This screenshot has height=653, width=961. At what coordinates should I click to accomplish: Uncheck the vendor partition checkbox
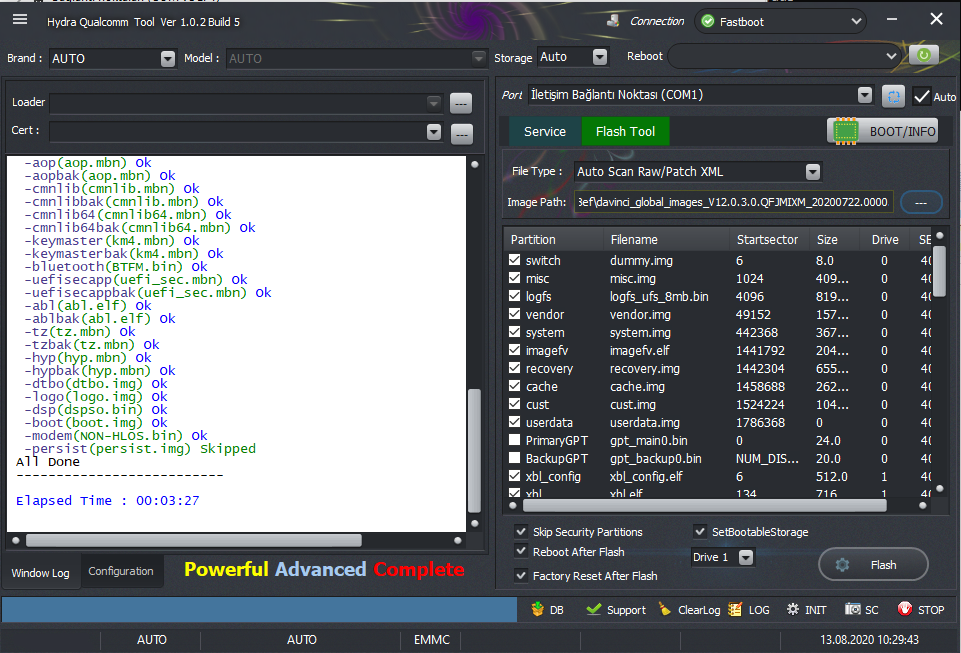[515, 314]
